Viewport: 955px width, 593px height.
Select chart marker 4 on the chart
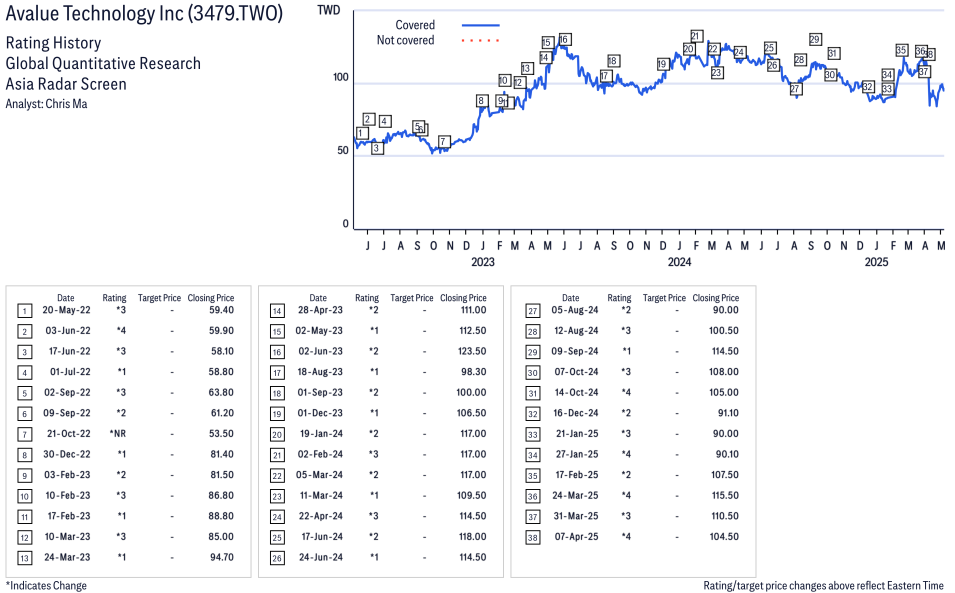click(x=384, y=121)
